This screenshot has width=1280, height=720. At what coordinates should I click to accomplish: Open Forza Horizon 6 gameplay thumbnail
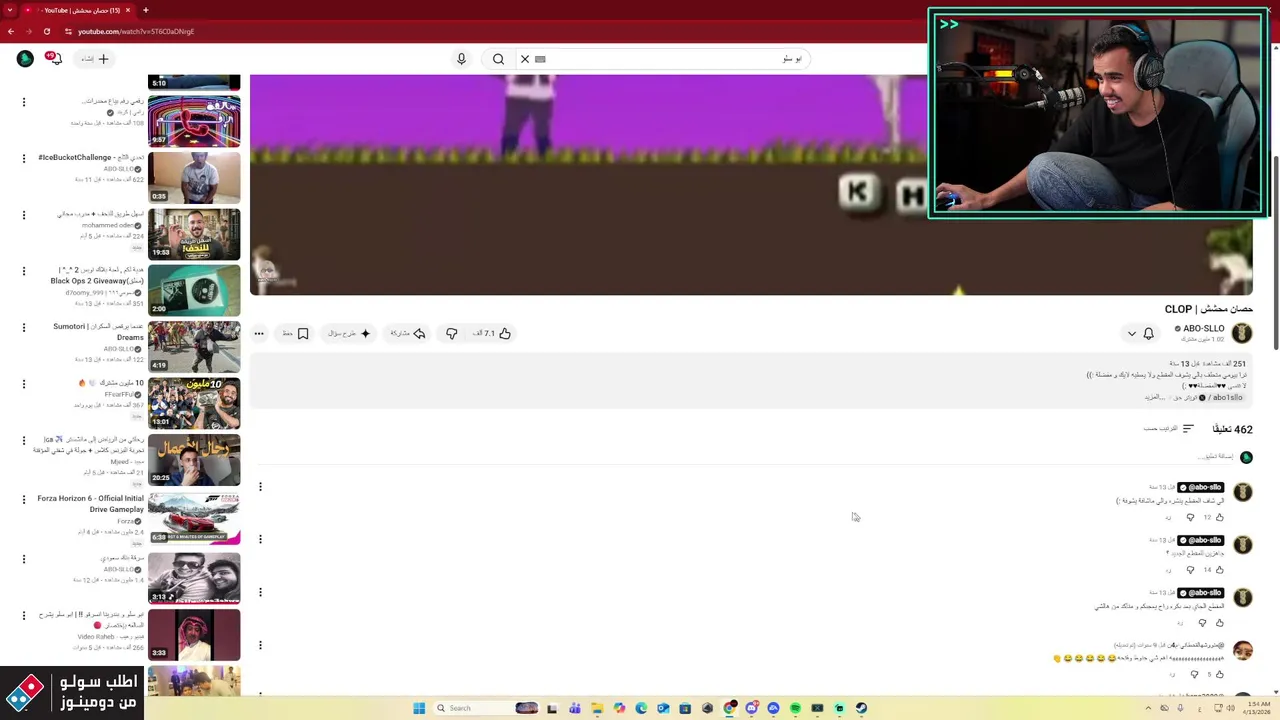pos(194,516)
